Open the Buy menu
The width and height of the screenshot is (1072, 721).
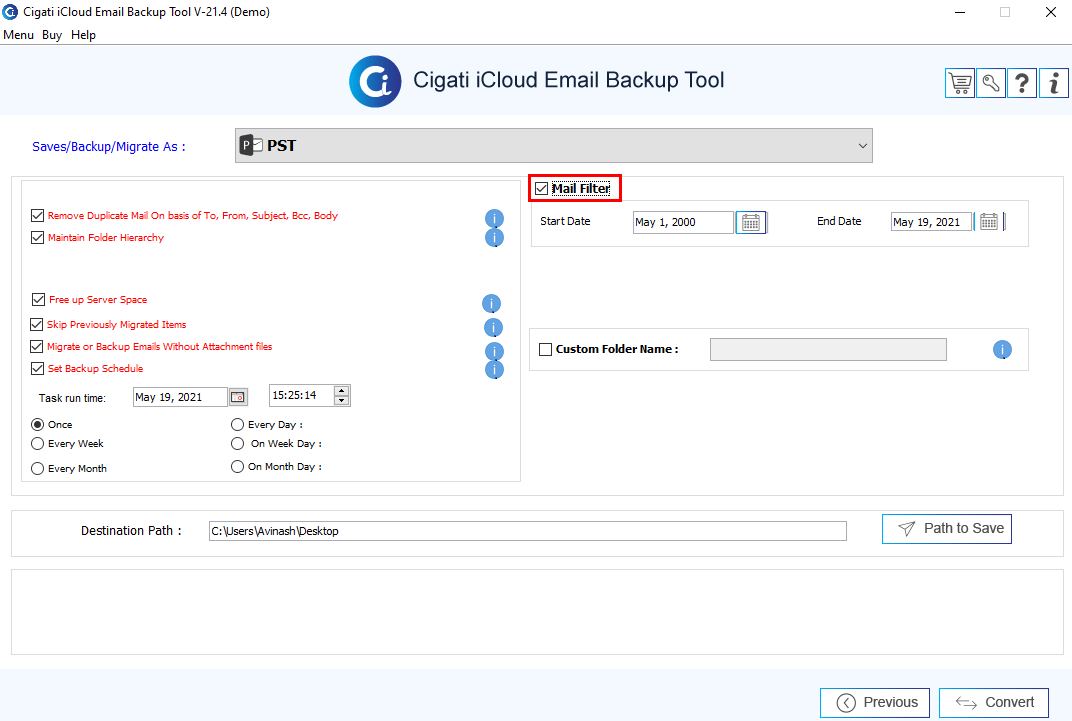point(52,35)
